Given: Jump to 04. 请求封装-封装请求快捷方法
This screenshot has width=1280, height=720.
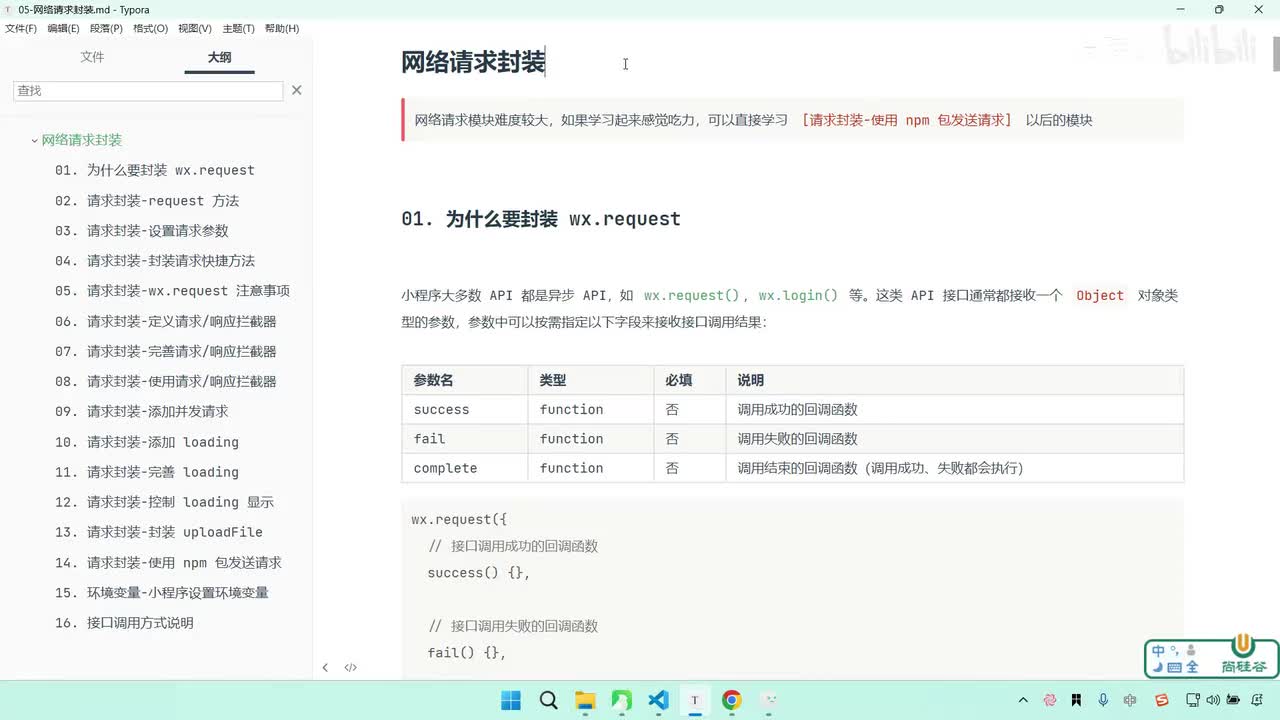Looking at the screenshot, I should (155, 261).
